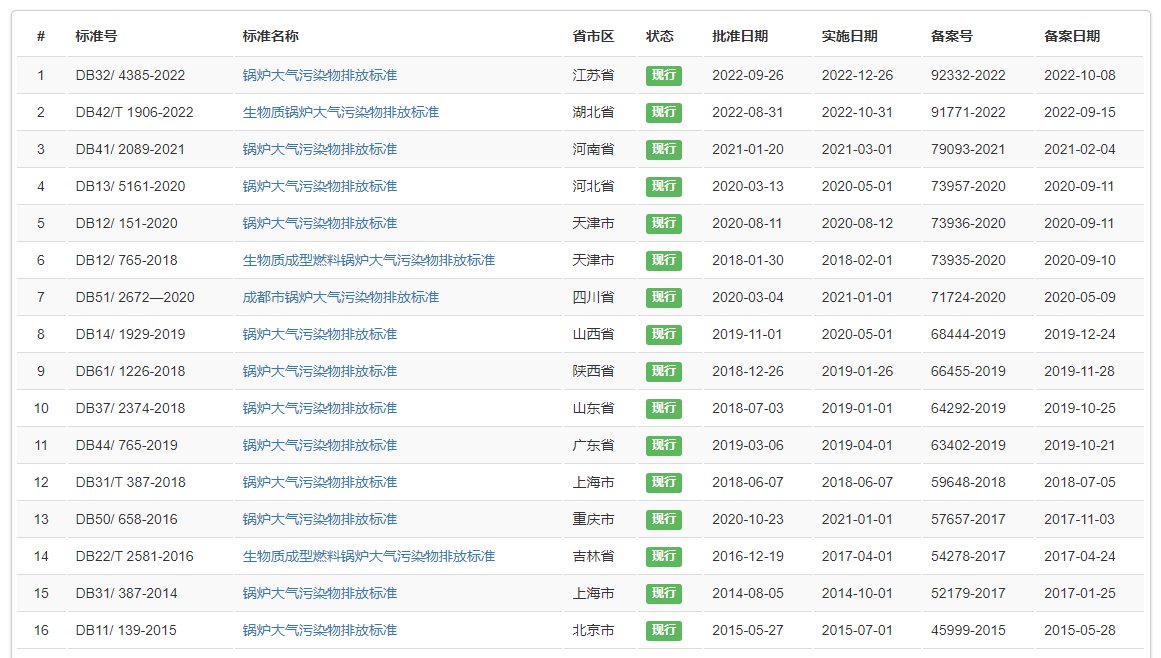Open the 成都市锅炉大气污染物排放标准 link
1161x658 pixels.
tap(340, 297)
